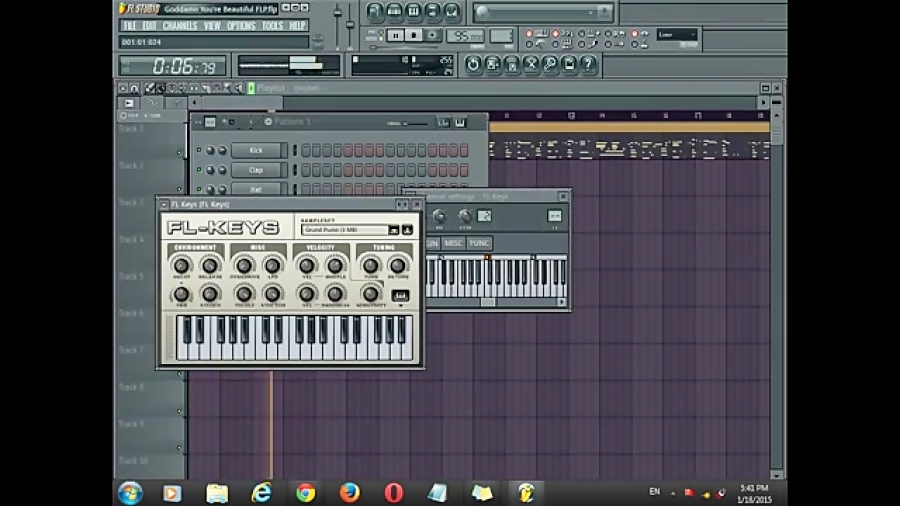The image size is (900, 506).
Task: Toggle the Kick channel green mute LED
Action: (199, 151)
